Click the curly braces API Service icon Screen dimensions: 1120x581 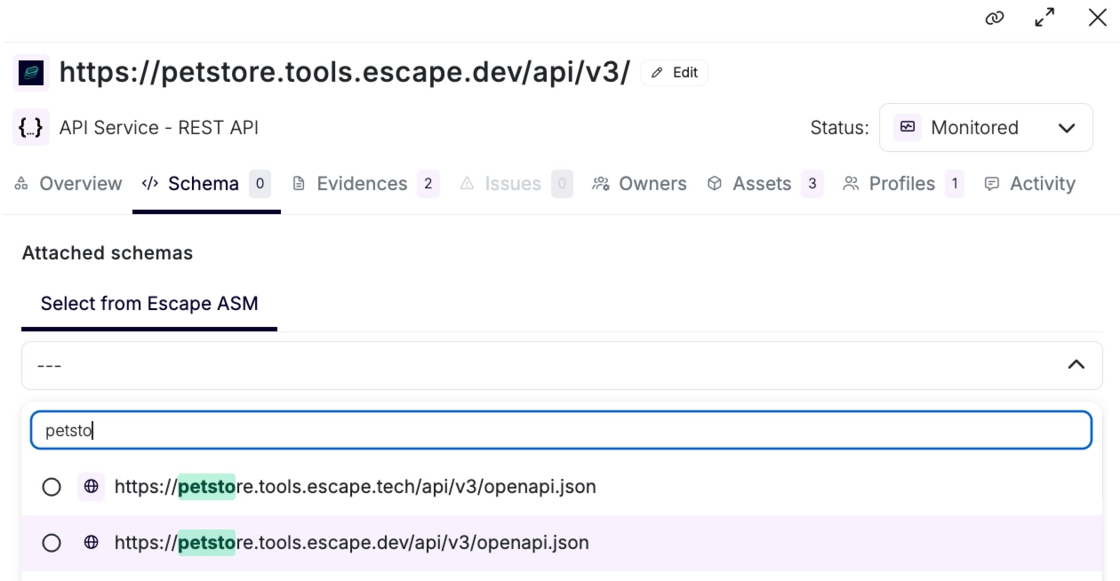31,127
